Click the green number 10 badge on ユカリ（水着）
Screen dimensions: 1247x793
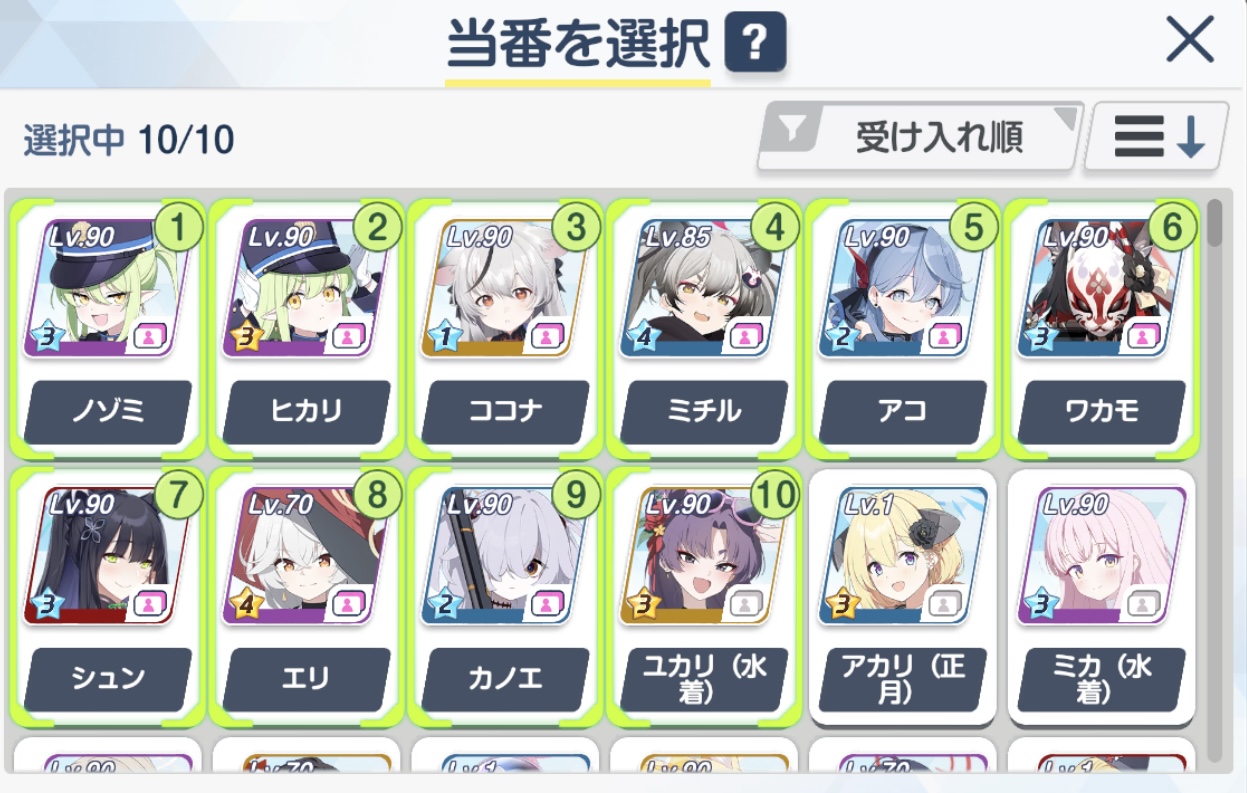click(773, 494)
